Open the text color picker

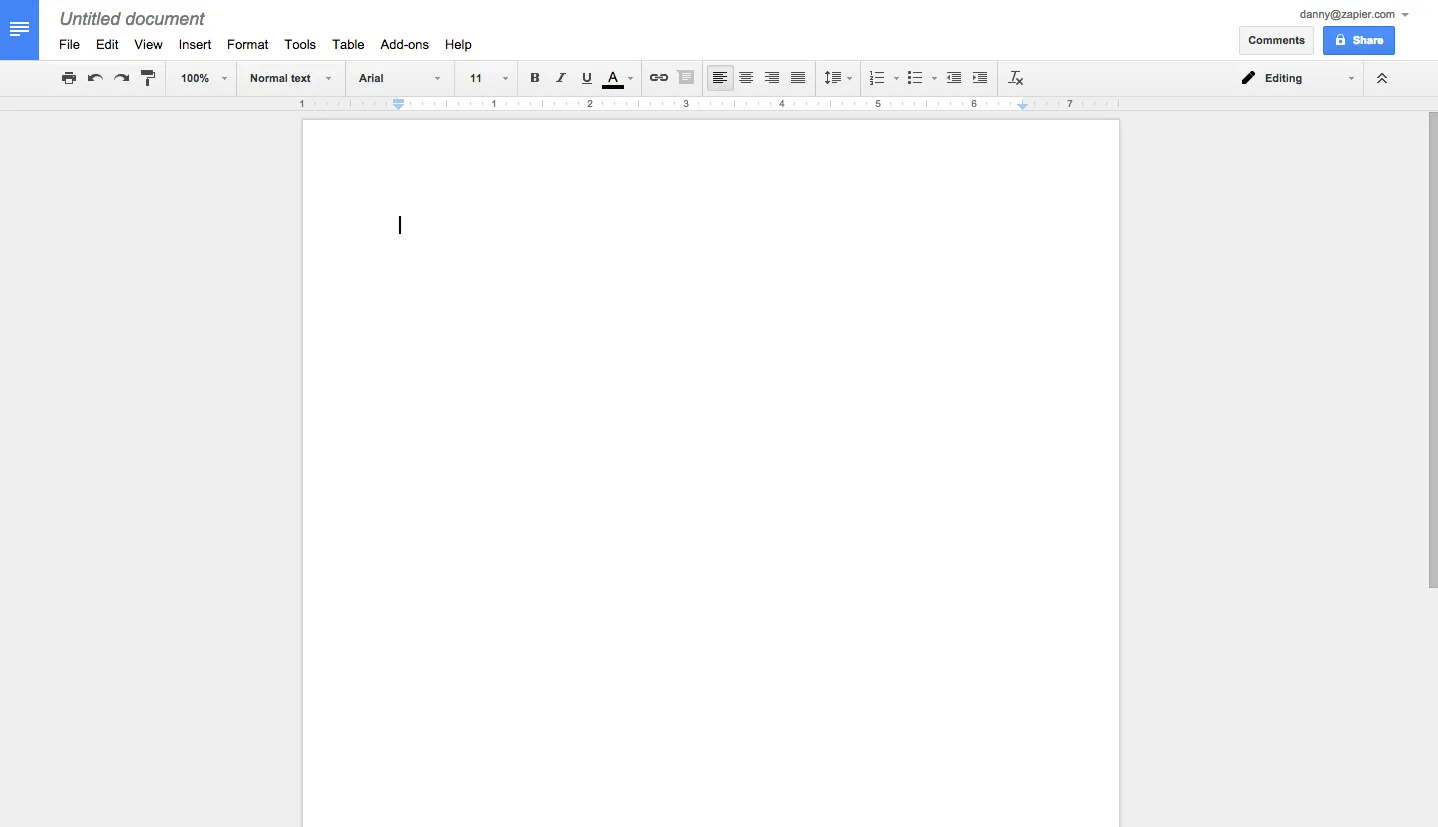click(614, 78)
